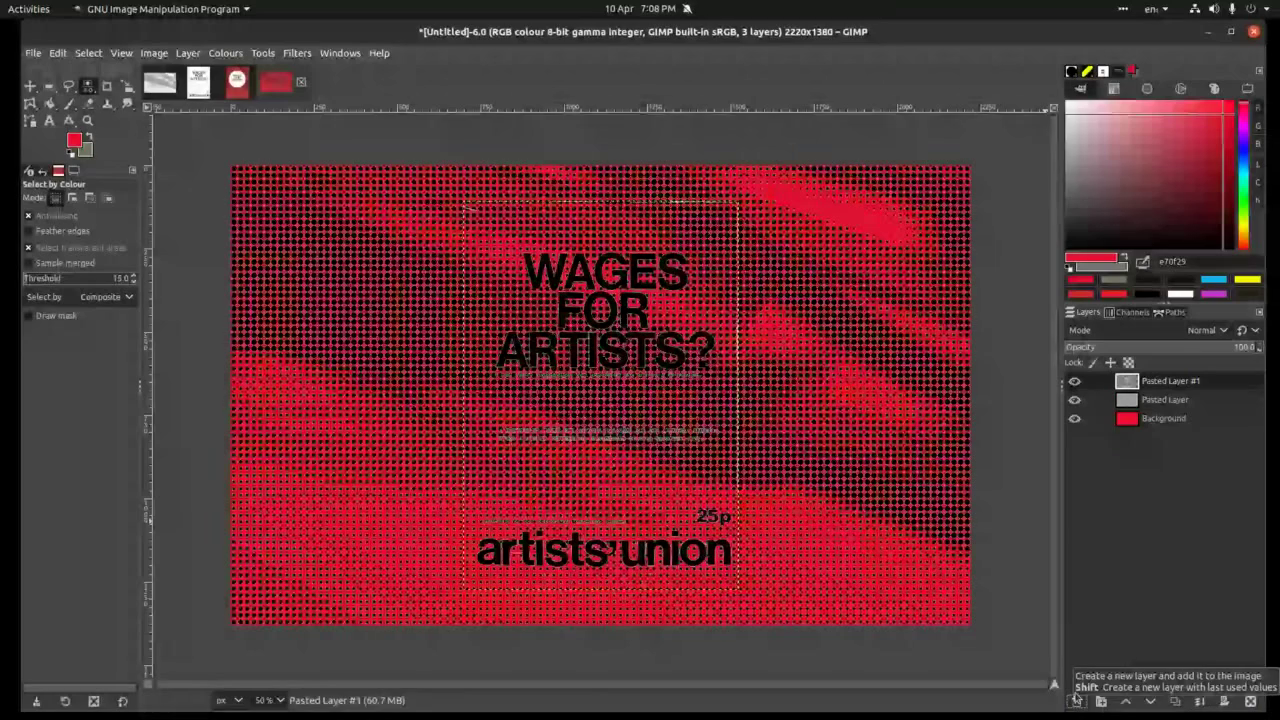
Task: Pick the yellow colour from history
Action: [x=1247, y=280]
